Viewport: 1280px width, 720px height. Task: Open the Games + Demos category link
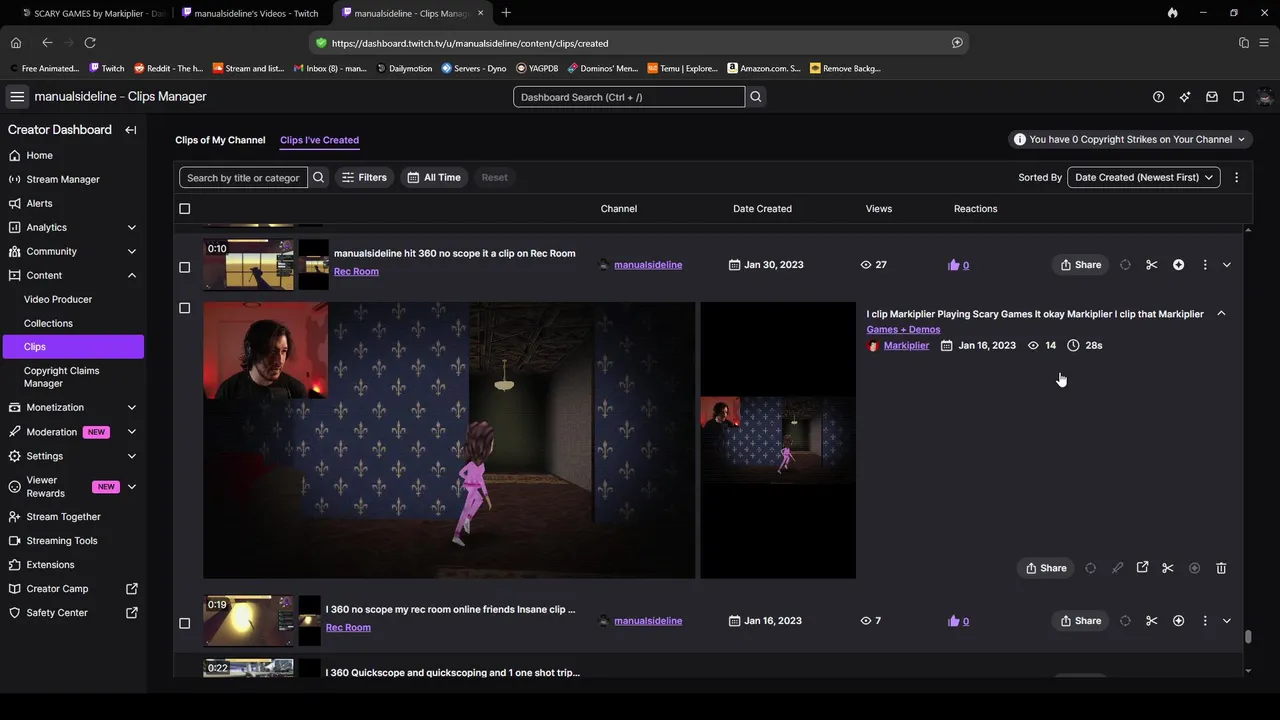[903, 329]
